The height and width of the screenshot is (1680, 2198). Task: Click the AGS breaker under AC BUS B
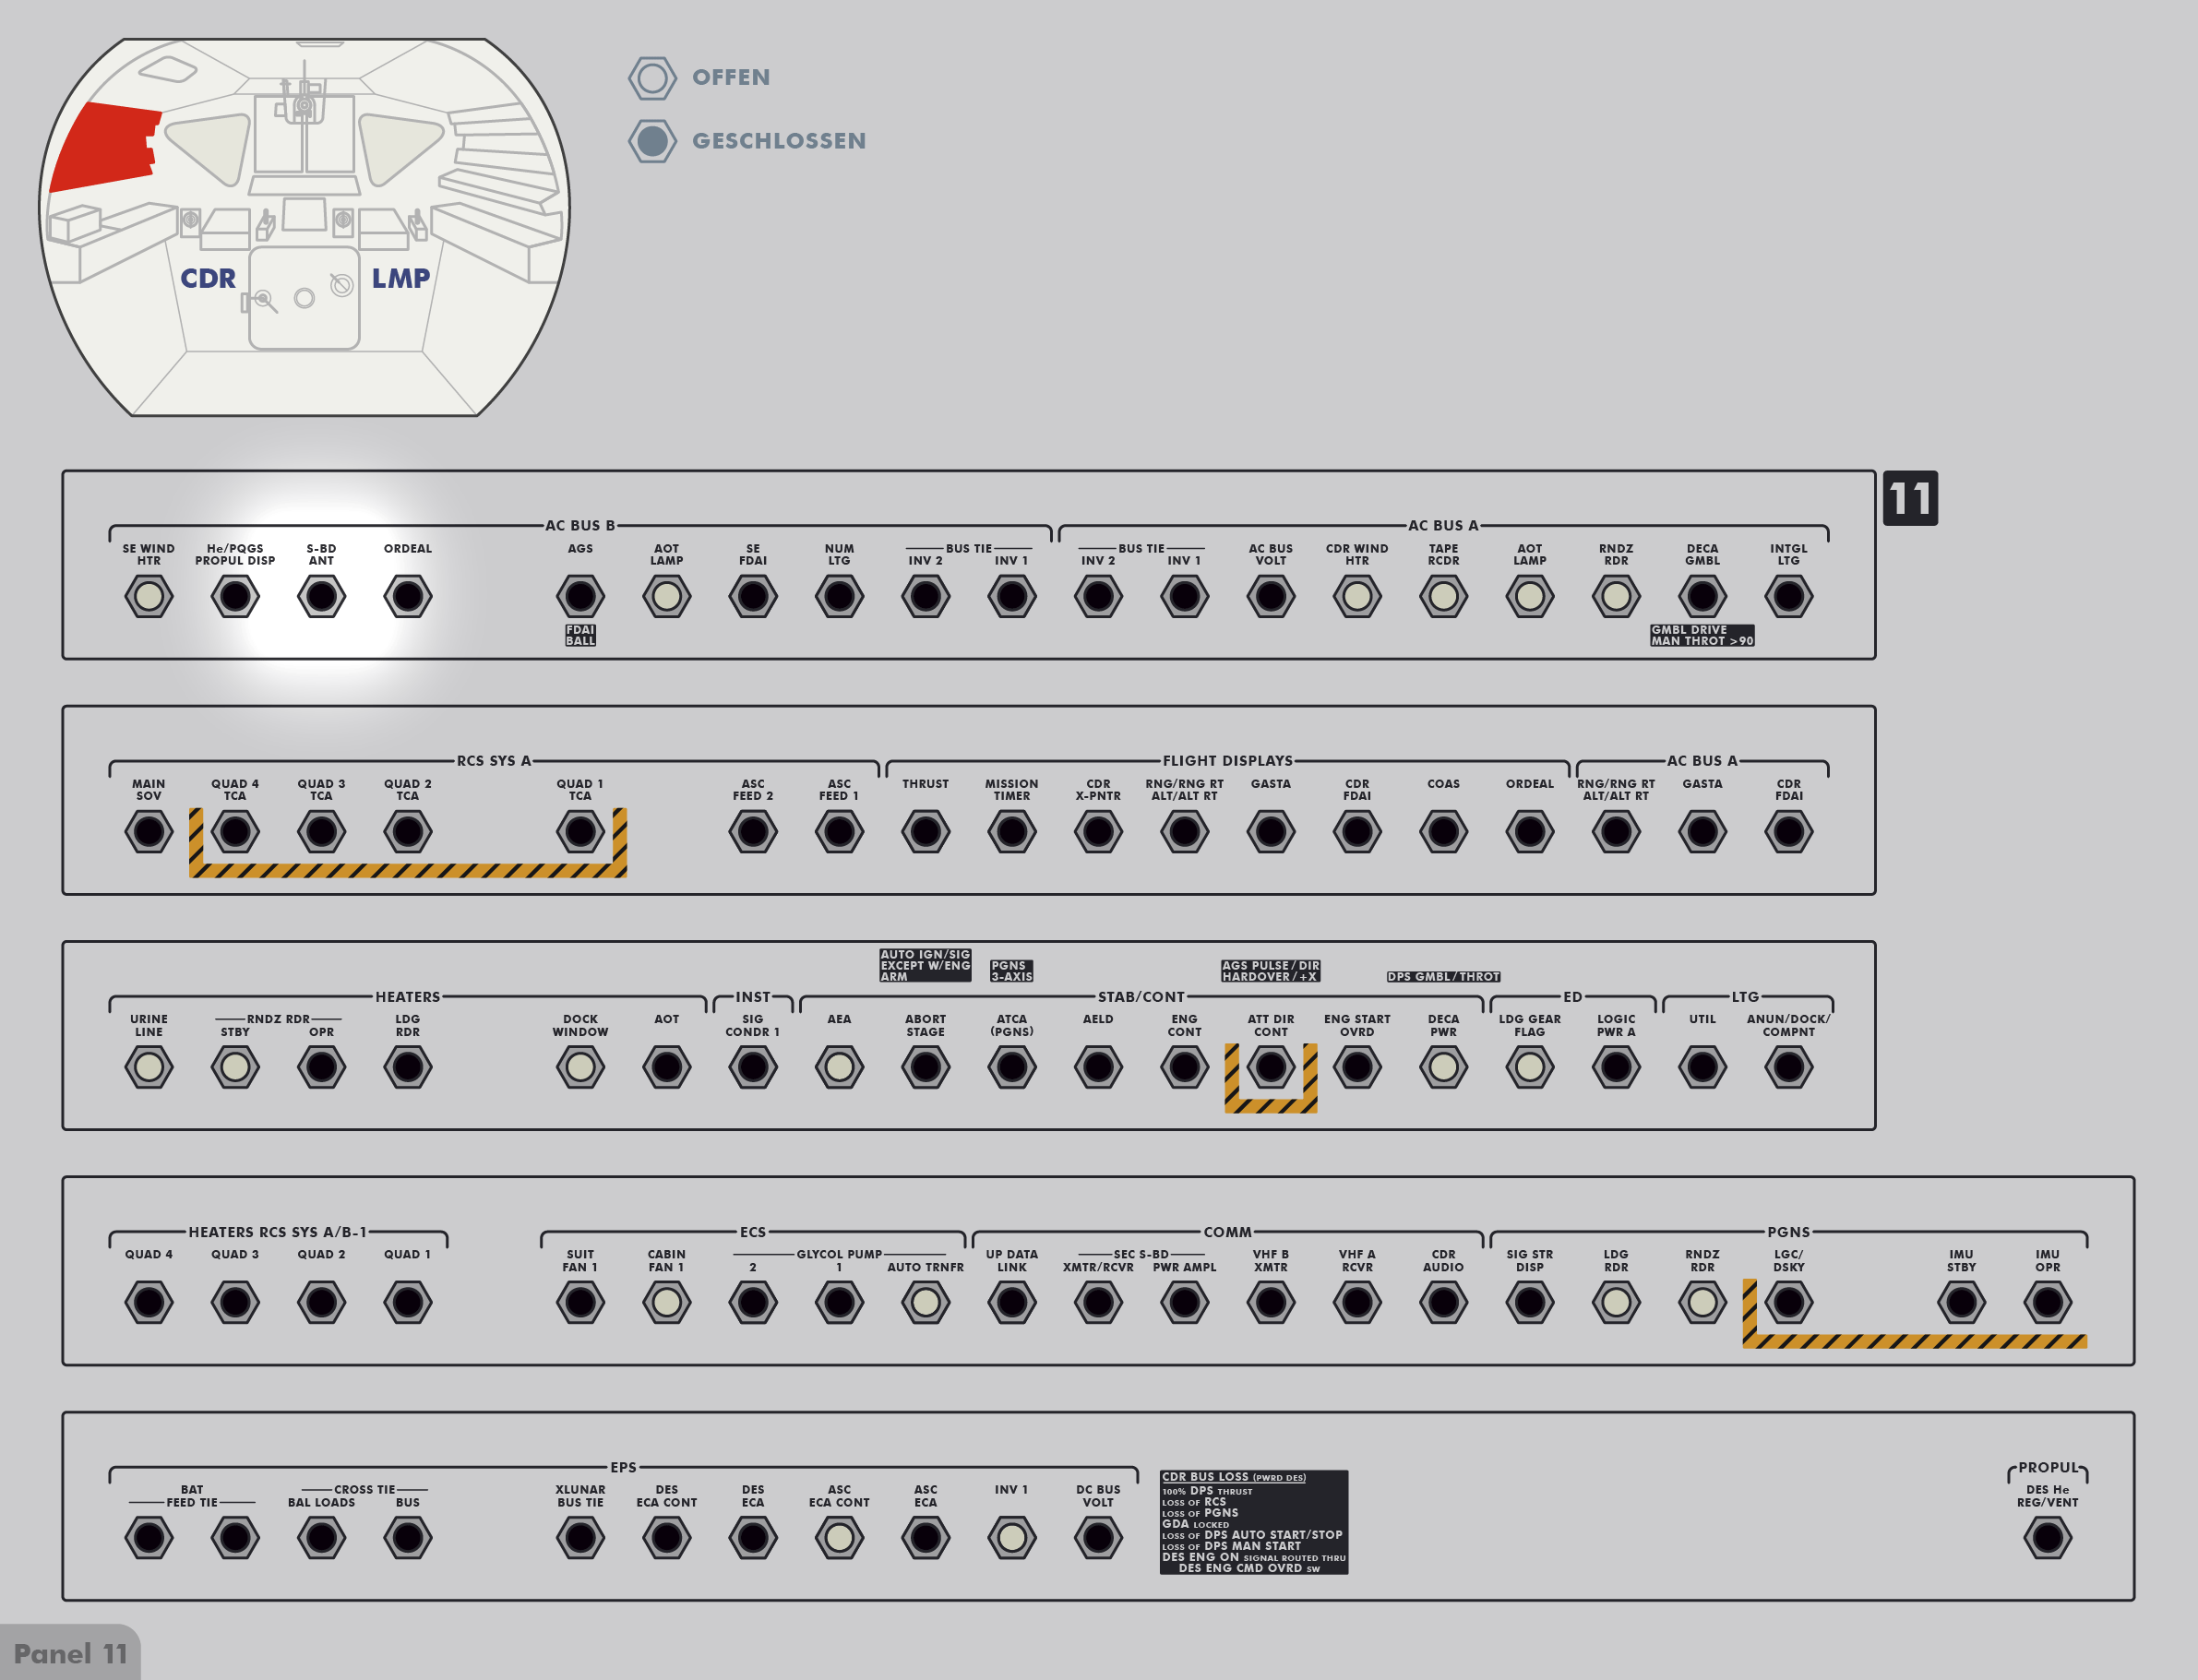580,597
